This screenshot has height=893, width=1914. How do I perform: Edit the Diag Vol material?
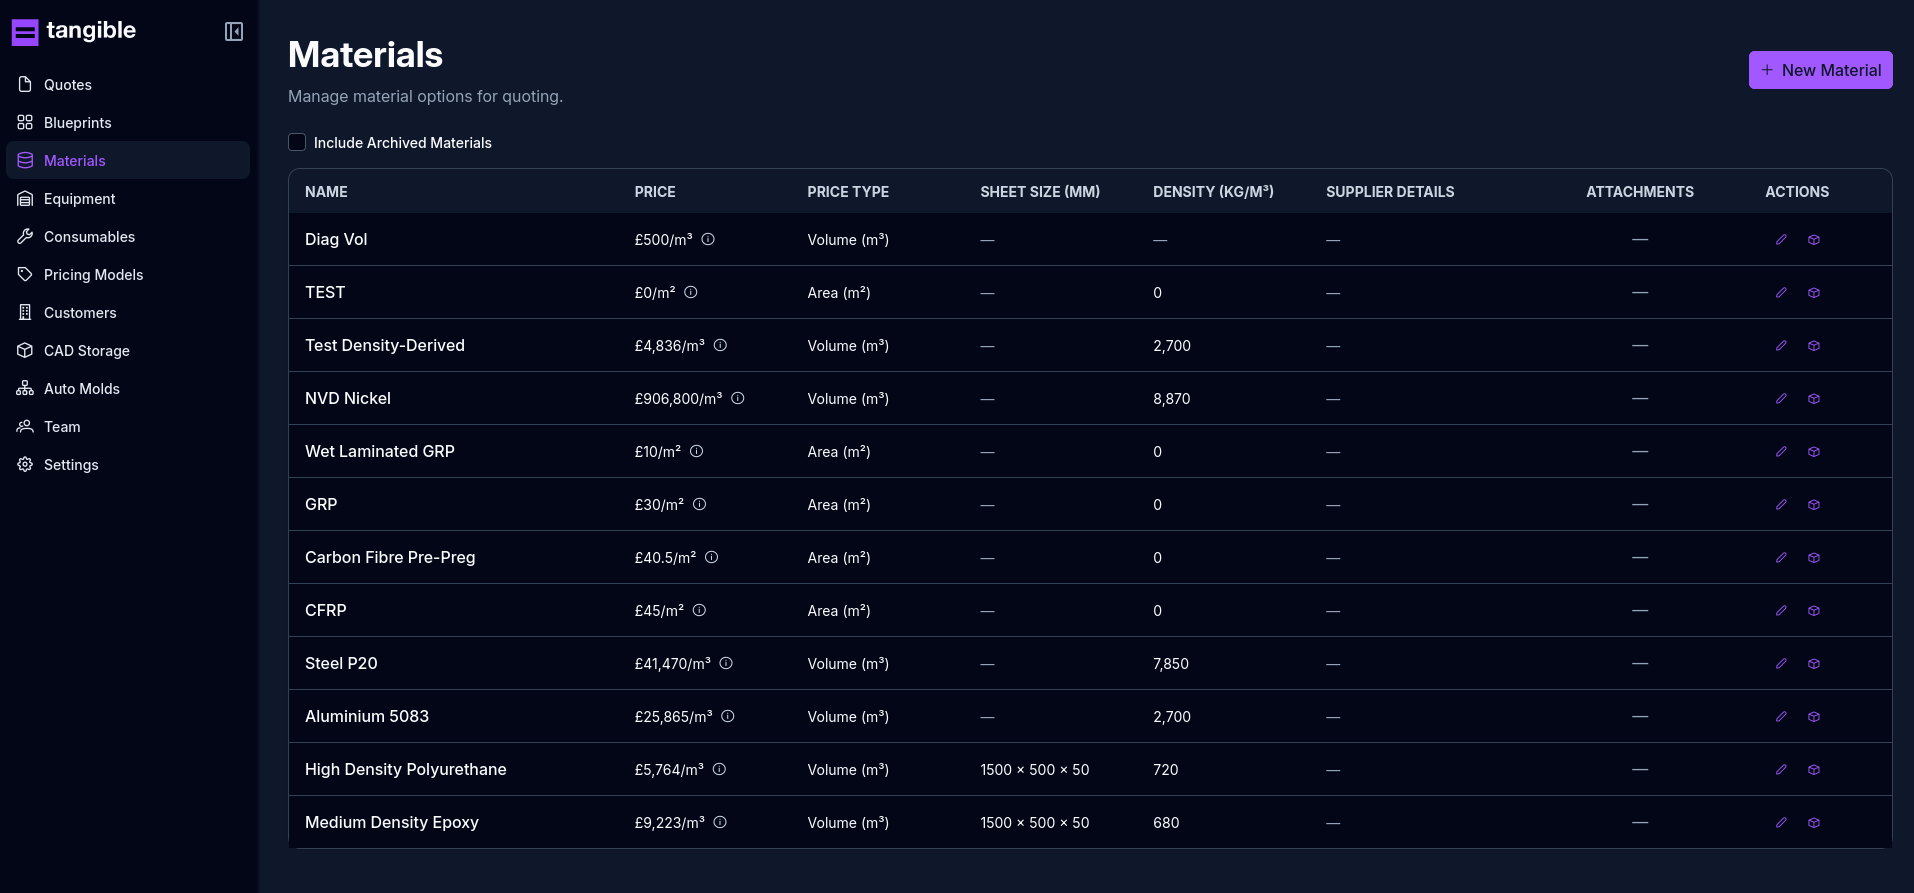pyautogui.click(x=1781, y=240)
